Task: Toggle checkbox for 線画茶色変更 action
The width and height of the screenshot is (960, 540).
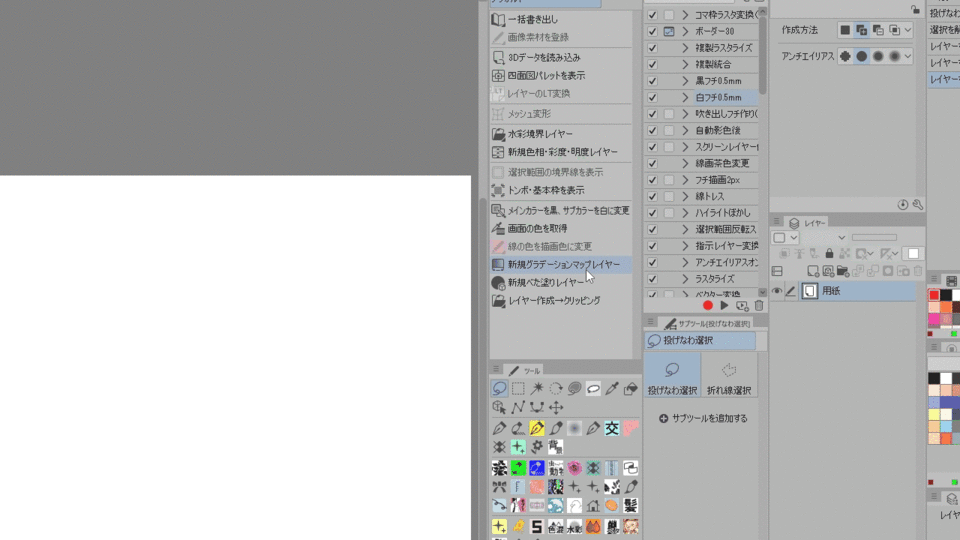Action: pos(652,163)
